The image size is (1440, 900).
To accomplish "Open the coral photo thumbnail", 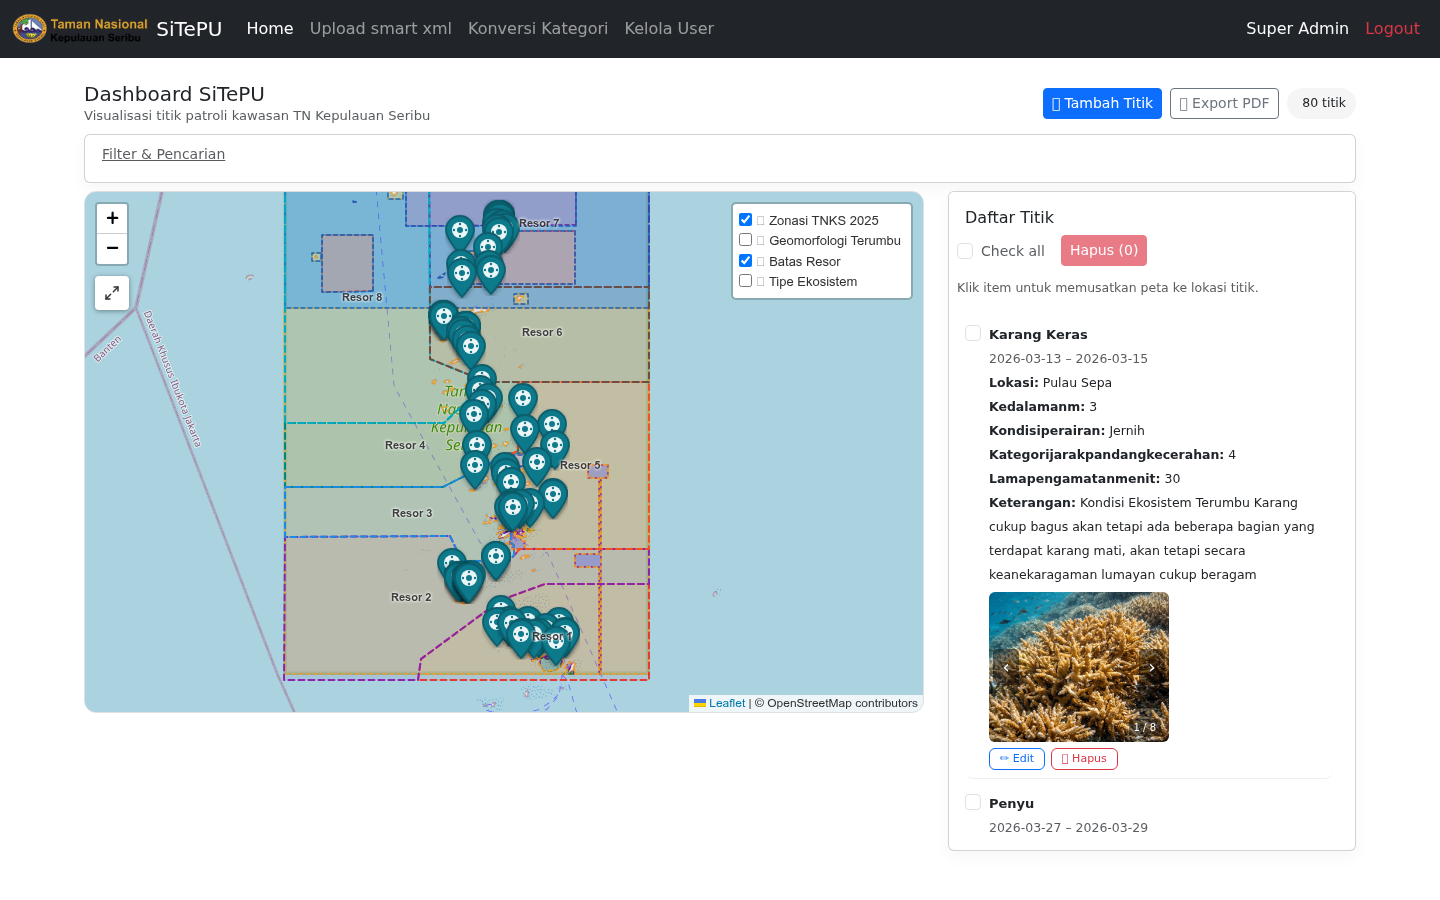I will (x=1079, y=667).
